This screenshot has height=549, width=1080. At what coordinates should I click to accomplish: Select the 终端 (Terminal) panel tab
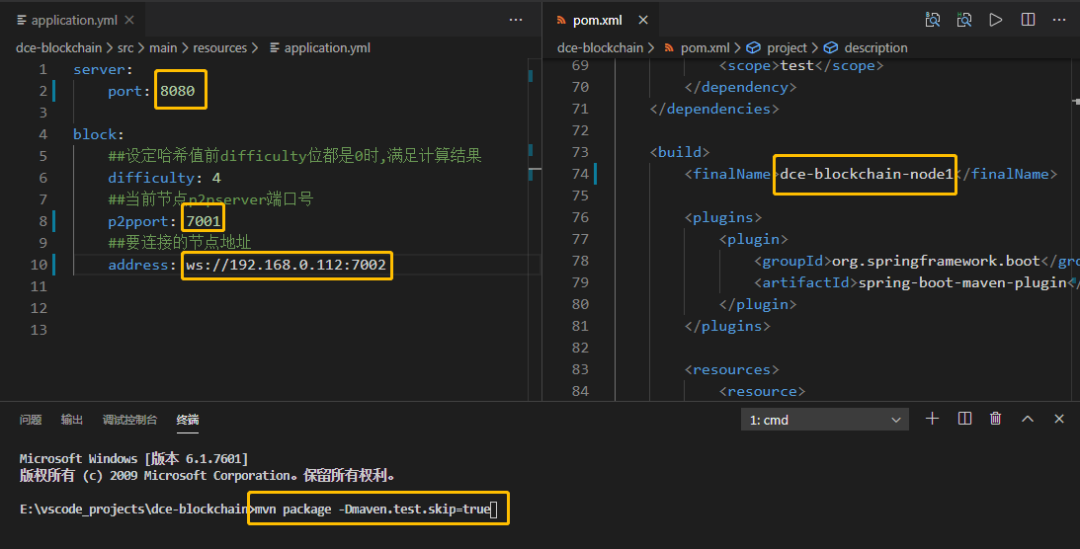tap(187, 419)
